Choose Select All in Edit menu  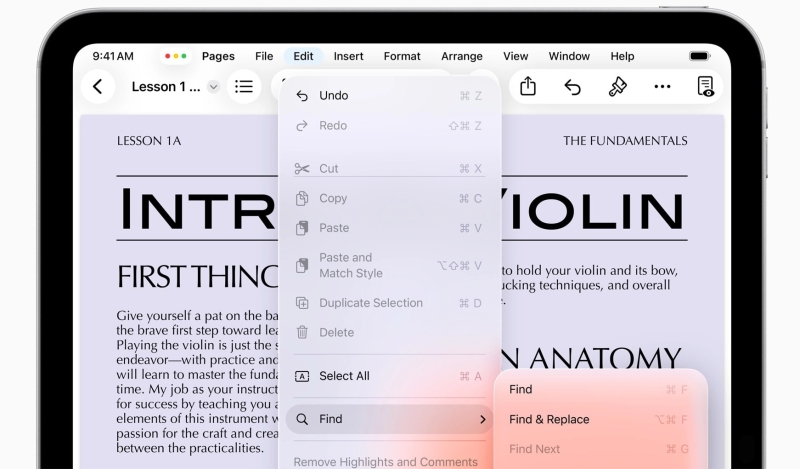point(344,376)
